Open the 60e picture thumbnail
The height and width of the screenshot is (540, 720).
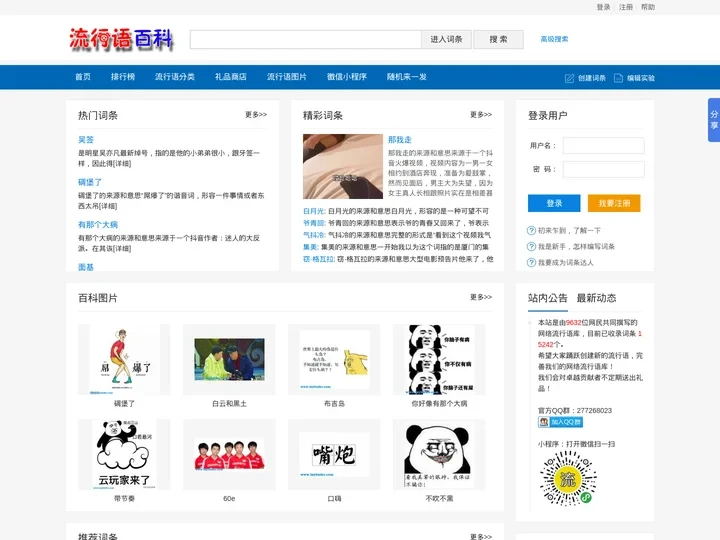[229, 454]
